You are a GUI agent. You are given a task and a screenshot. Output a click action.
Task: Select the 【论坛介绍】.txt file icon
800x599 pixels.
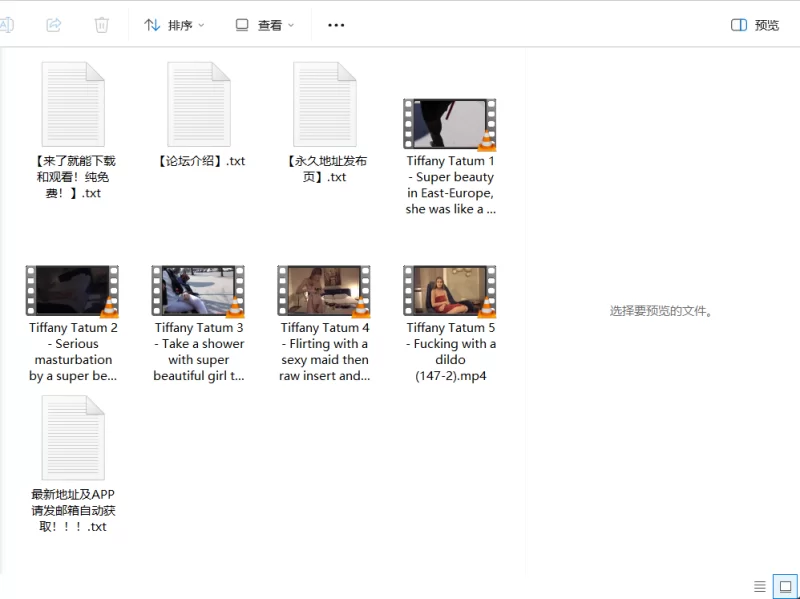[199, 105]
